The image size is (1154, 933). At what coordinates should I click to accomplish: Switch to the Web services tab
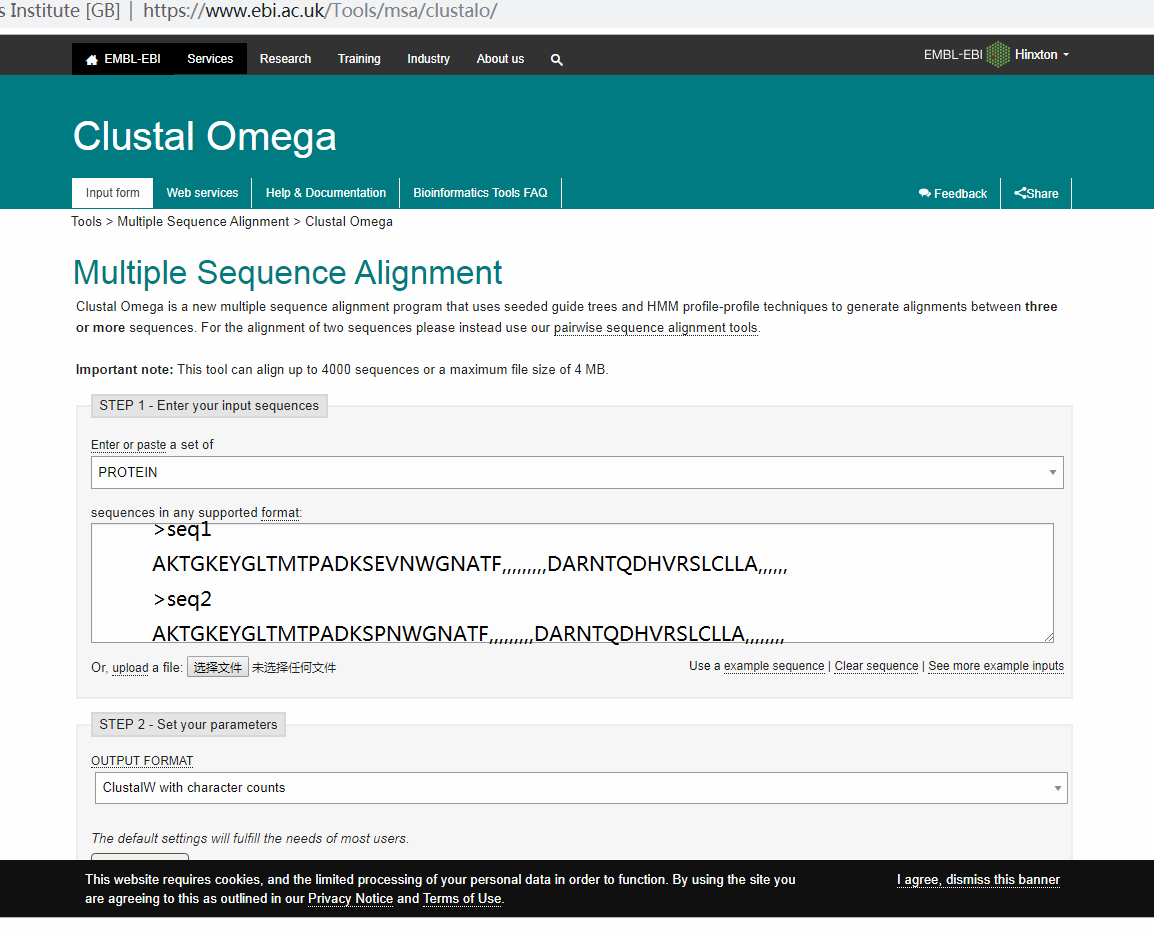click(x=202, y=193)
